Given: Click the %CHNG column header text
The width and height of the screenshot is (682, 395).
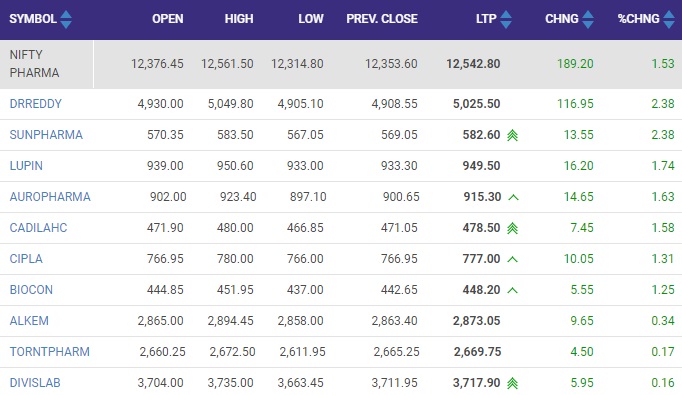Looking at the screenshot, I should tap(639, 19).
